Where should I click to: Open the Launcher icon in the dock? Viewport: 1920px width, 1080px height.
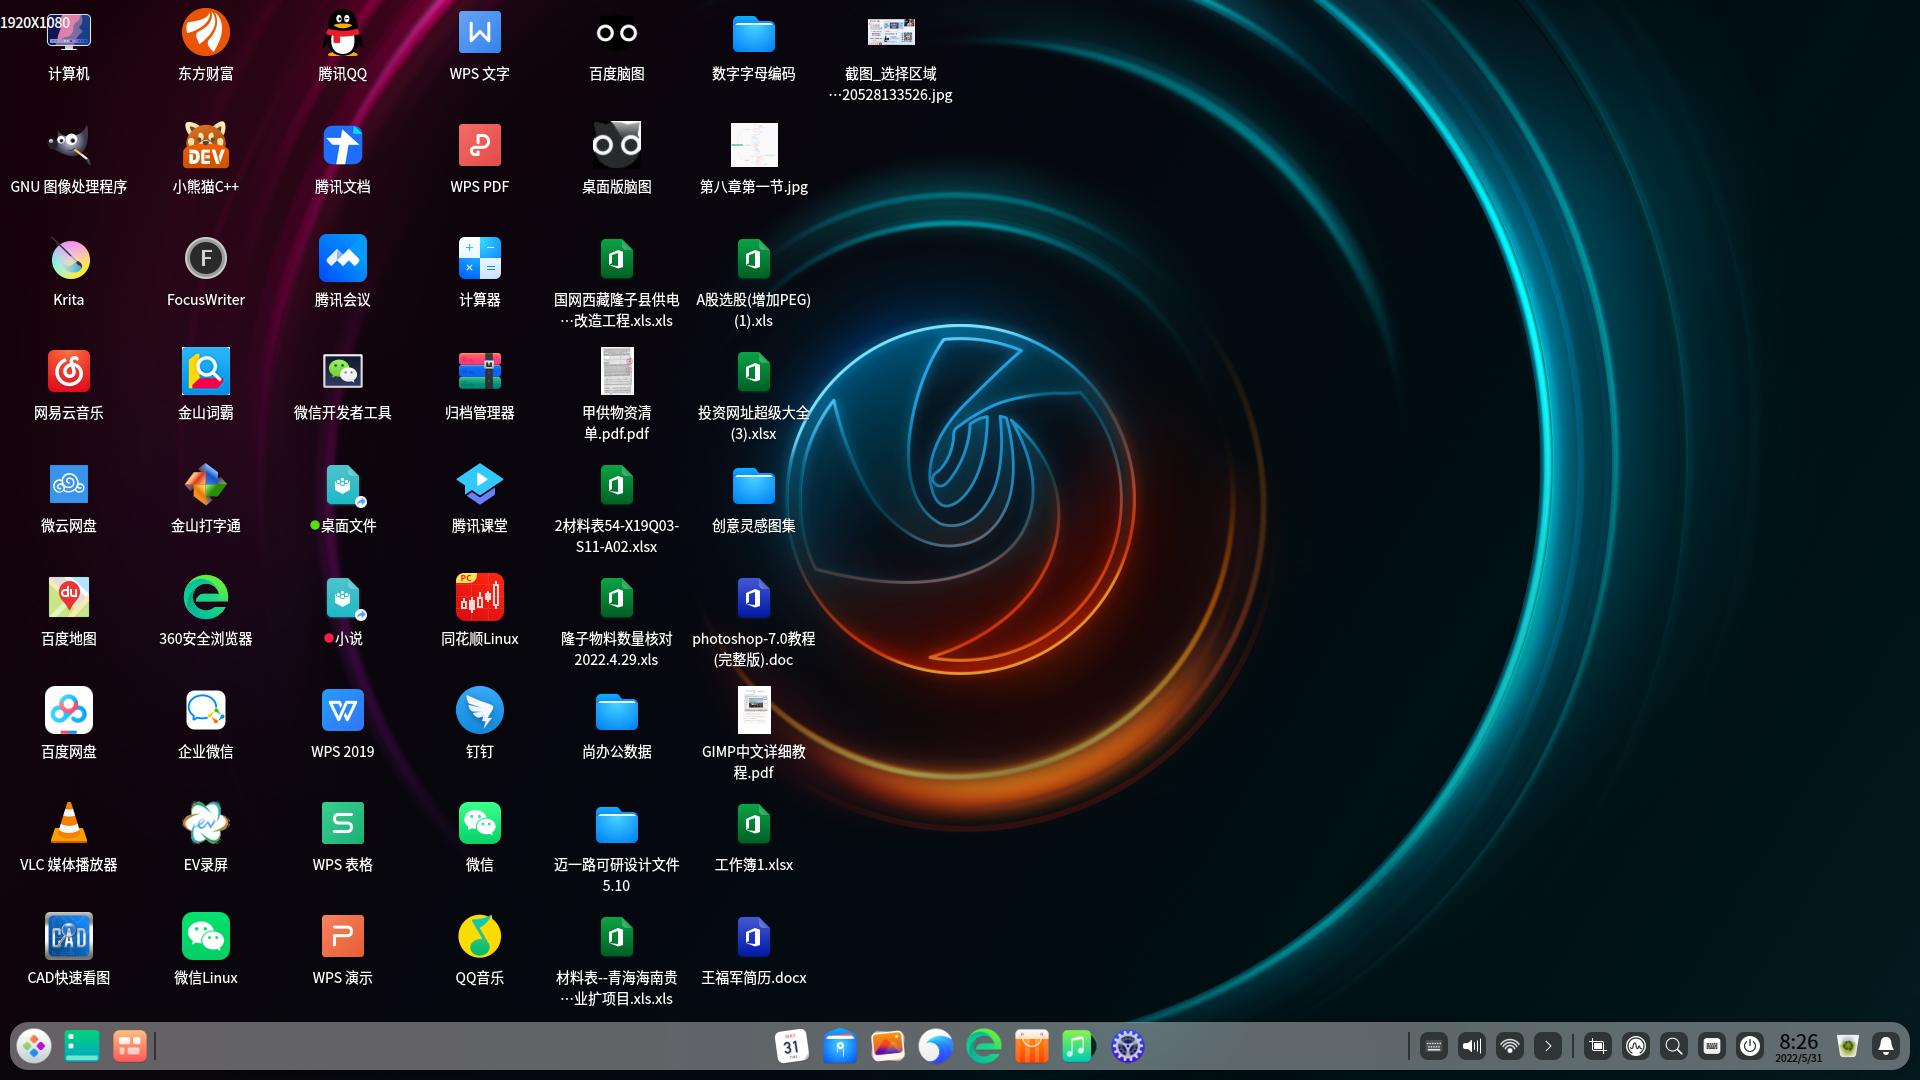[34, 1046]
